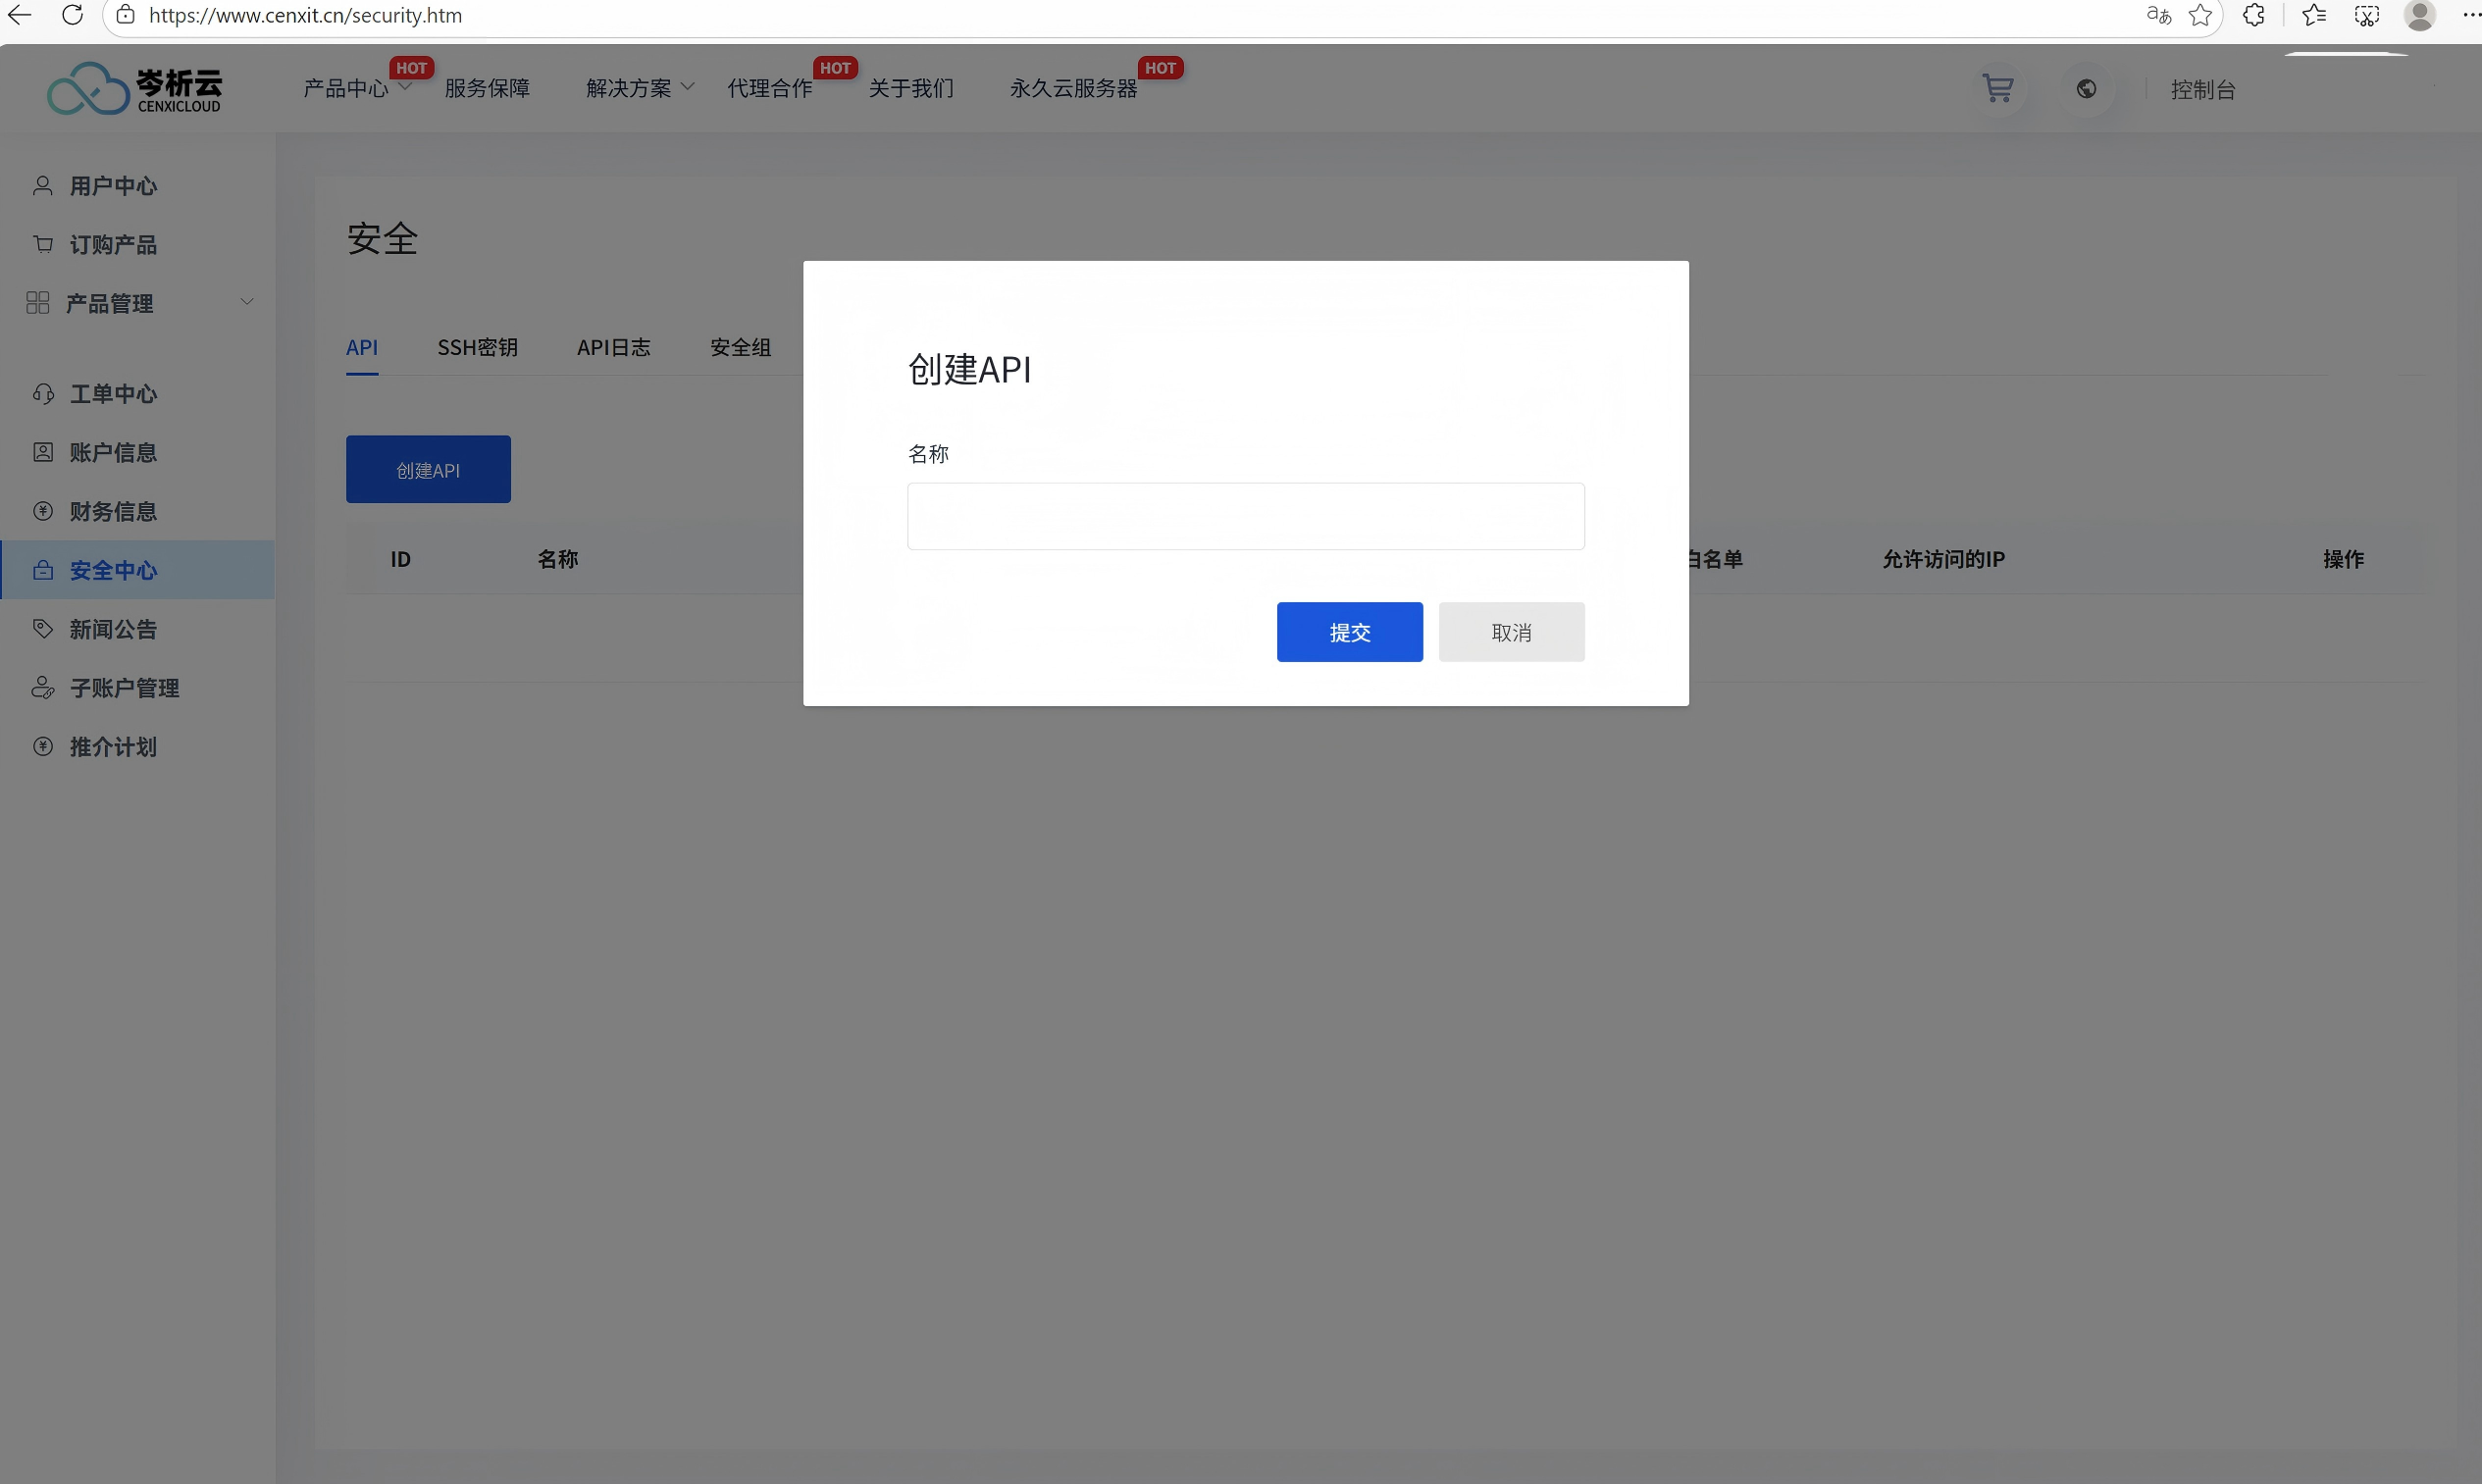Click the favorites star icon in address bar
Viewport: 2482px width, 1484px height.
[2200, 15]
